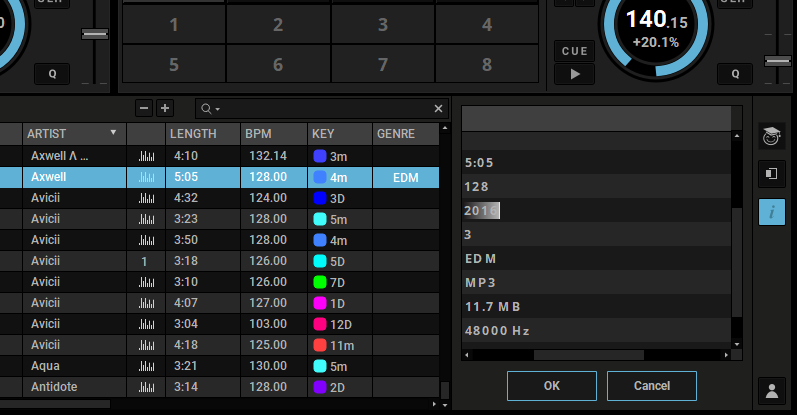Click the 132.14 BPM cell

point(274,156)
